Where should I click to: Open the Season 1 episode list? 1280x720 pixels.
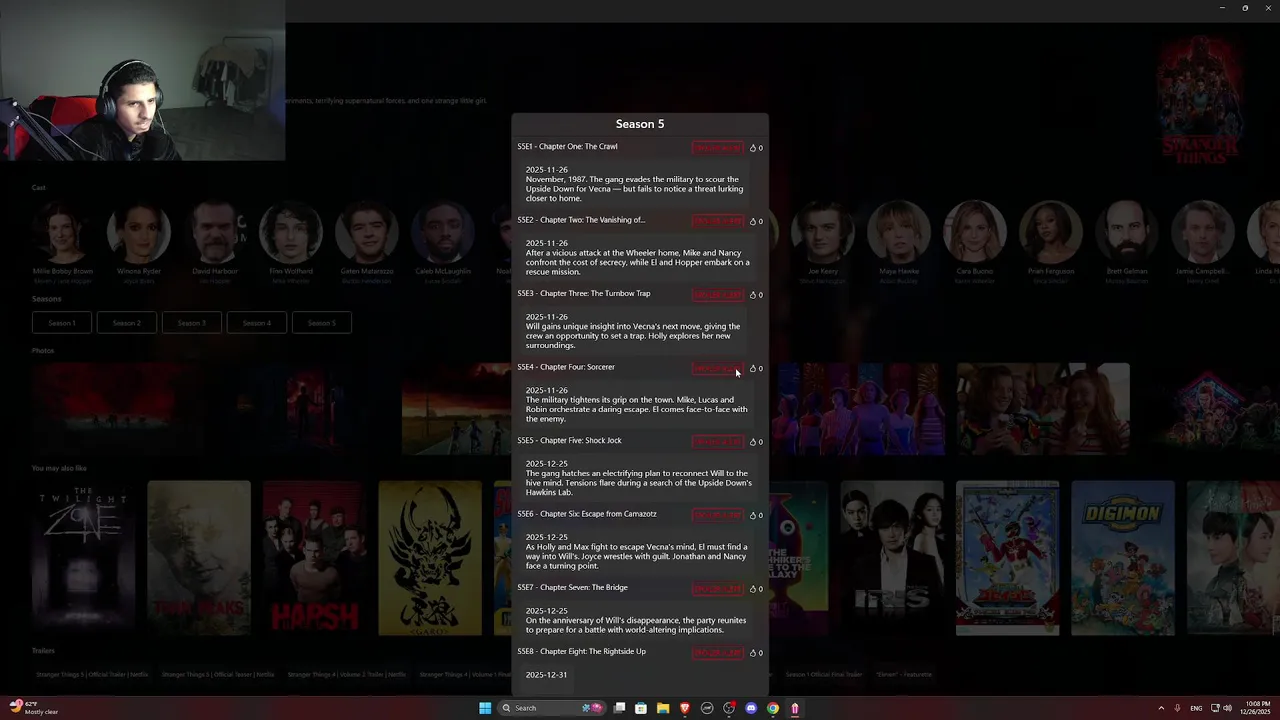pos(62,323)
